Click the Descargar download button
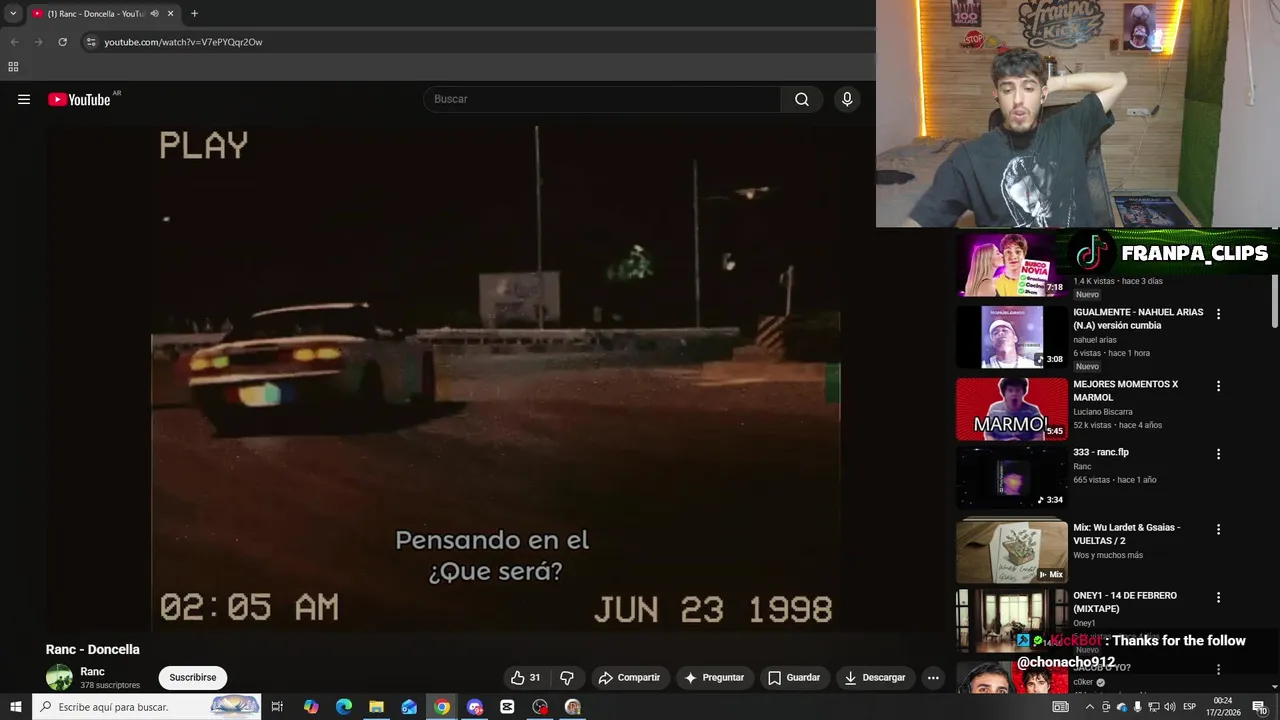Viewport: 1280px width, 720px height. [875, 677]
